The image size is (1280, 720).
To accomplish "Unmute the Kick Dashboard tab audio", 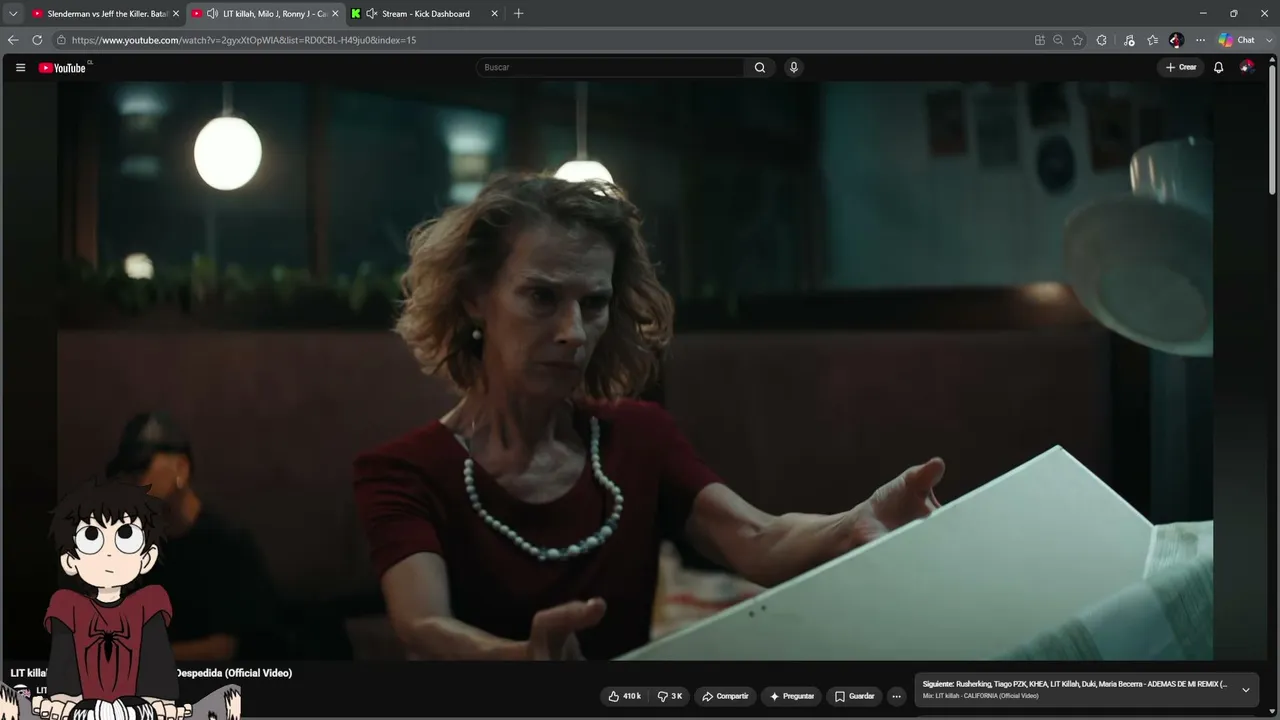I will pyautogui.click(x=372, y=14).
